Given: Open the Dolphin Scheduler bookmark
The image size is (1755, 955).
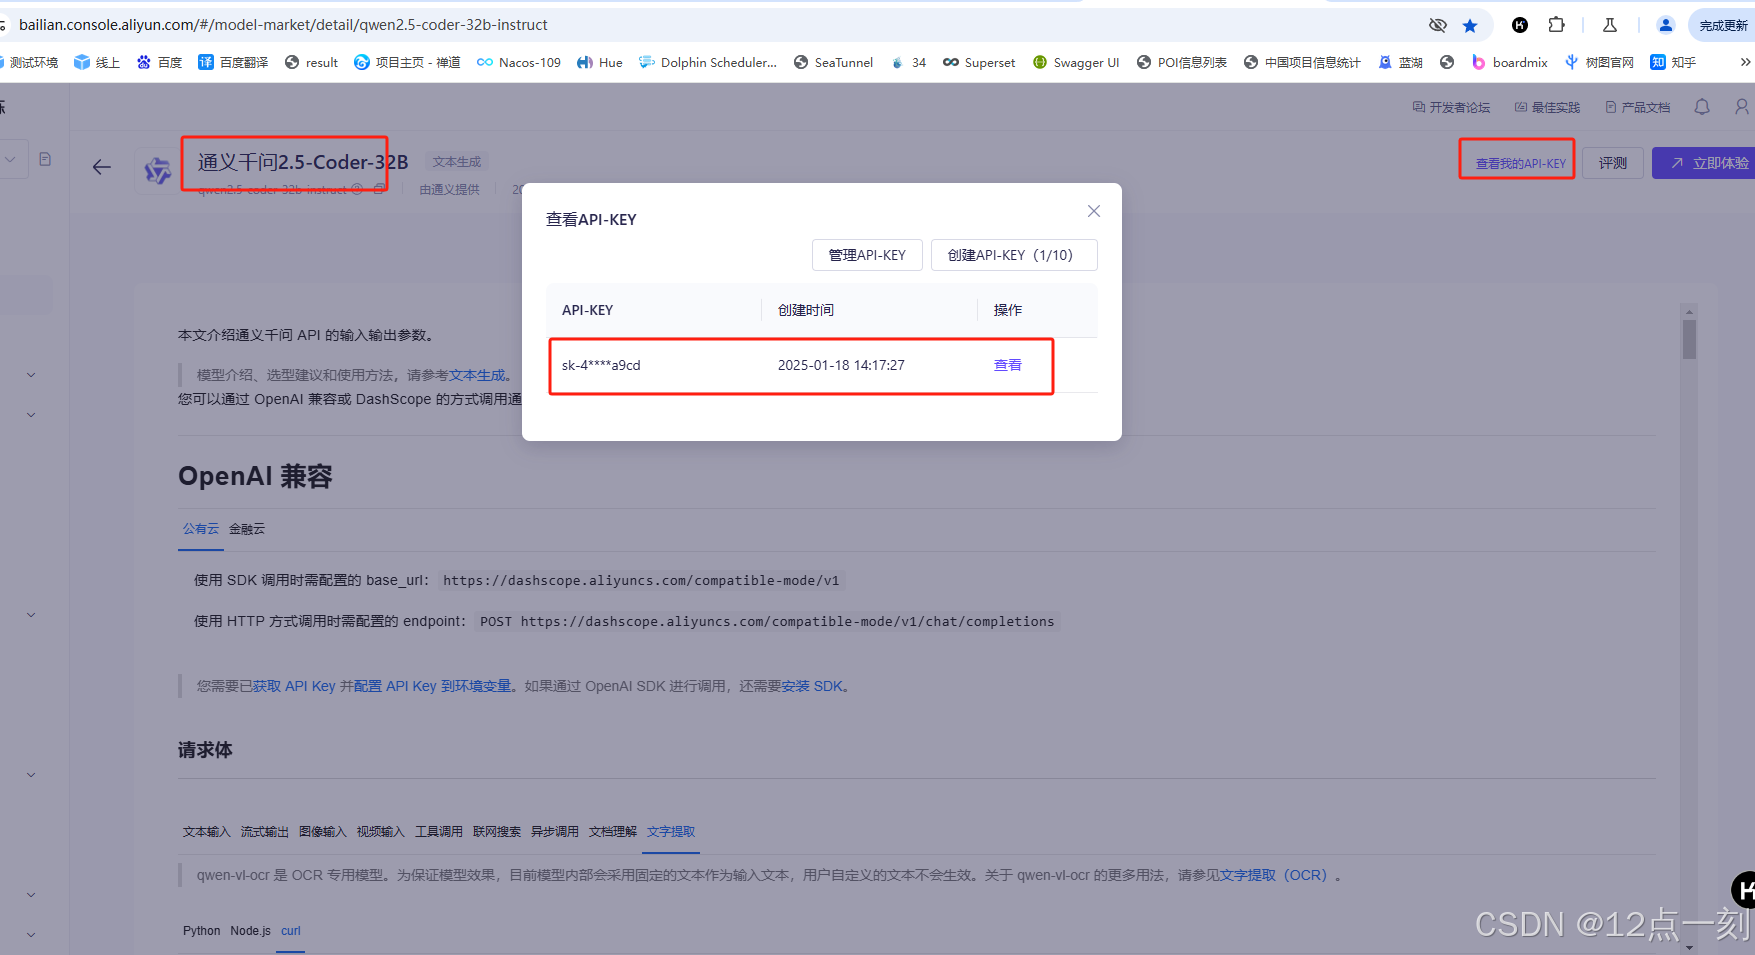Looking at the screenshot, I should (708, 62).
